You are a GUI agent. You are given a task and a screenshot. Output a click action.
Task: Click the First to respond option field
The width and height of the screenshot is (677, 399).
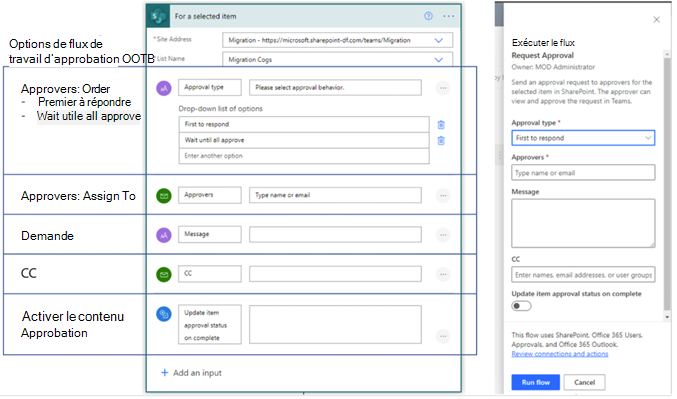point(304,125)
